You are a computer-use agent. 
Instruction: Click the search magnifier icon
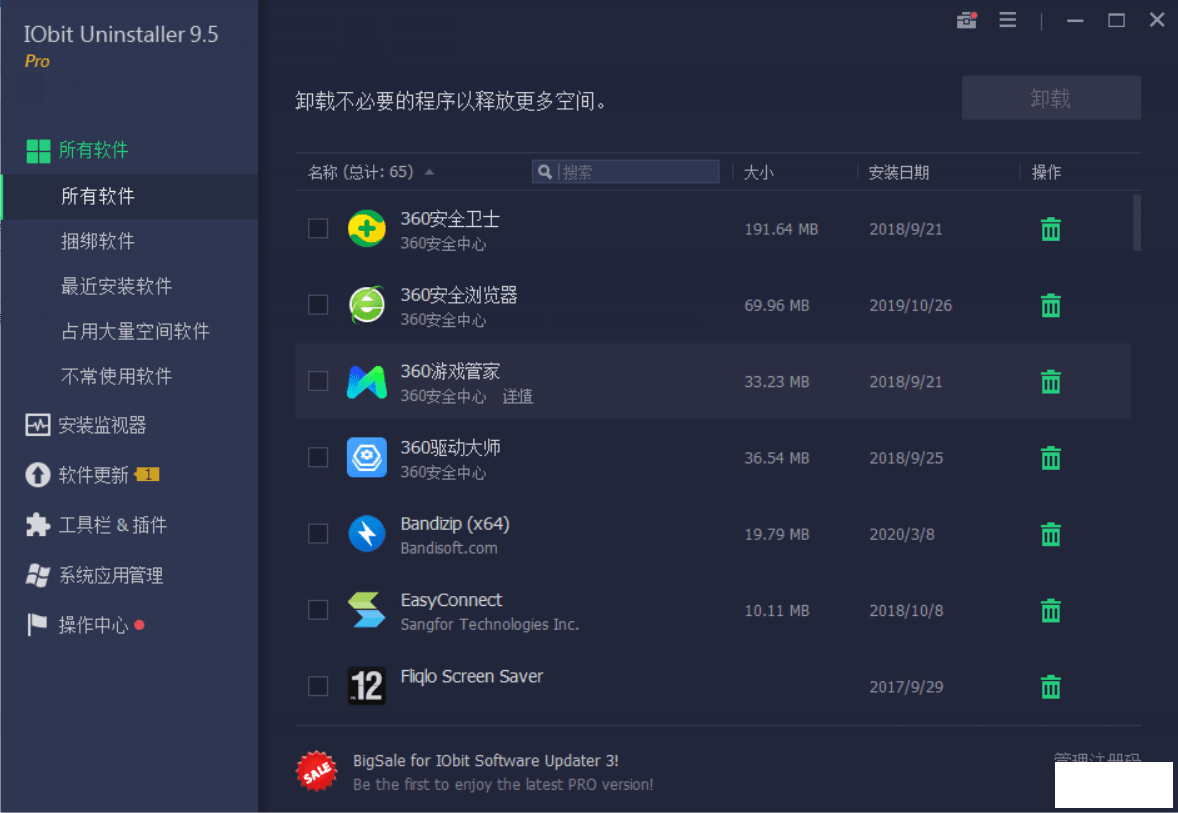coord(545,172)
